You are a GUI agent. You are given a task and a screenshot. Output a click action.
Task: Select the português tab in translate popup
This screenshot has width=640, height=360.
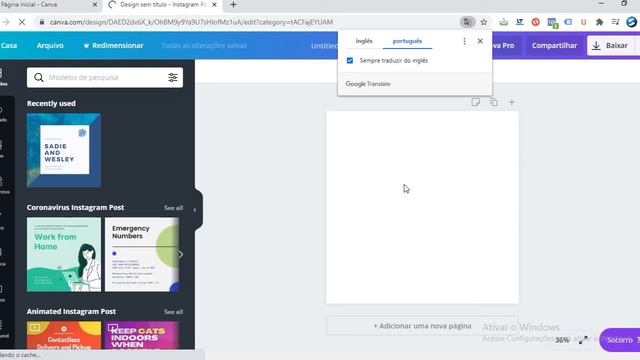[407, 41]
